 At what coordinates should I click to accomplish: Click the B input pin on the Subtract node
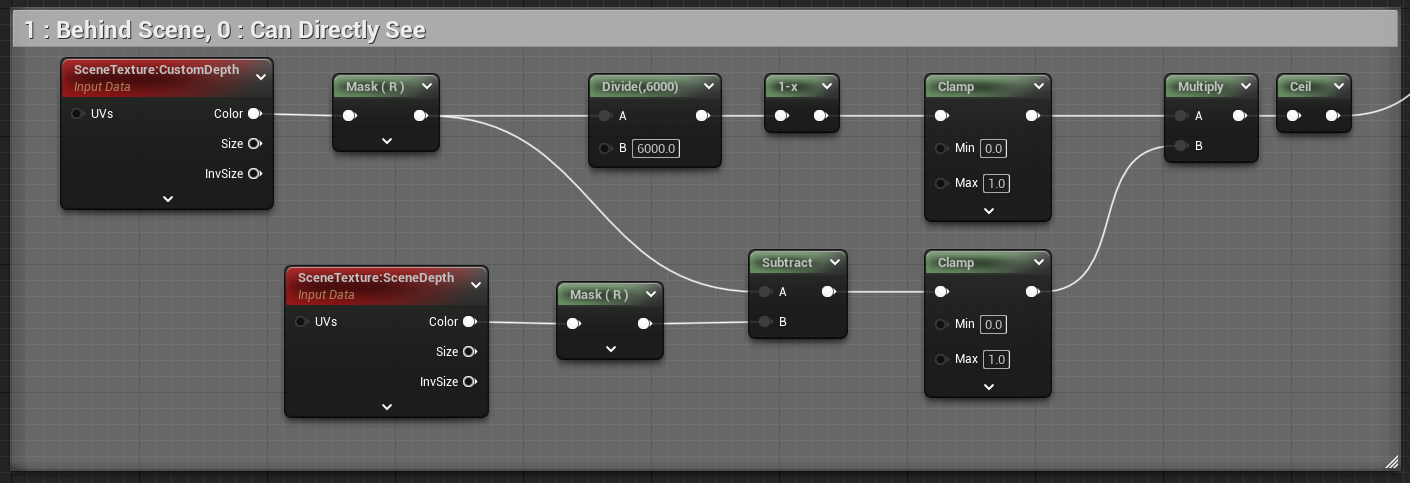[765, 322]
